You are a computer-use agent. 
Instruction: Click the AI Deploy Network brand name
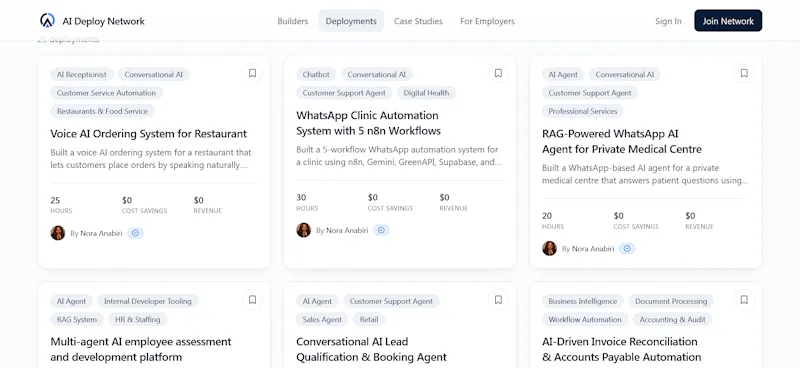click(104, 21)
